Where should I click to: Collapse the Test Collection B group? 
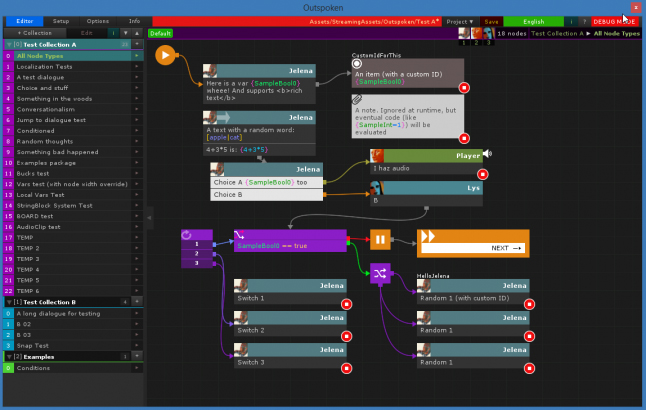tap(9, 302)
